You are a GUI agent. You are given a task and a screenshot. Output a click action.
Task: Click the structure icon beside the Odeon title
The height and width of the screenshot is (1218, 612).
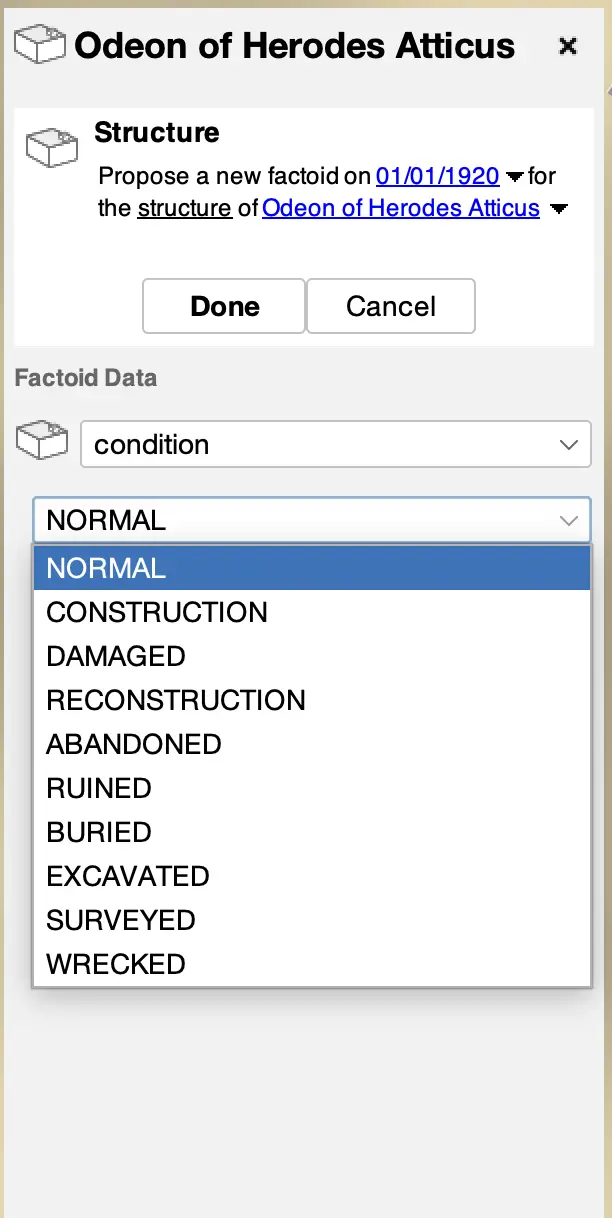coord(40,45)
